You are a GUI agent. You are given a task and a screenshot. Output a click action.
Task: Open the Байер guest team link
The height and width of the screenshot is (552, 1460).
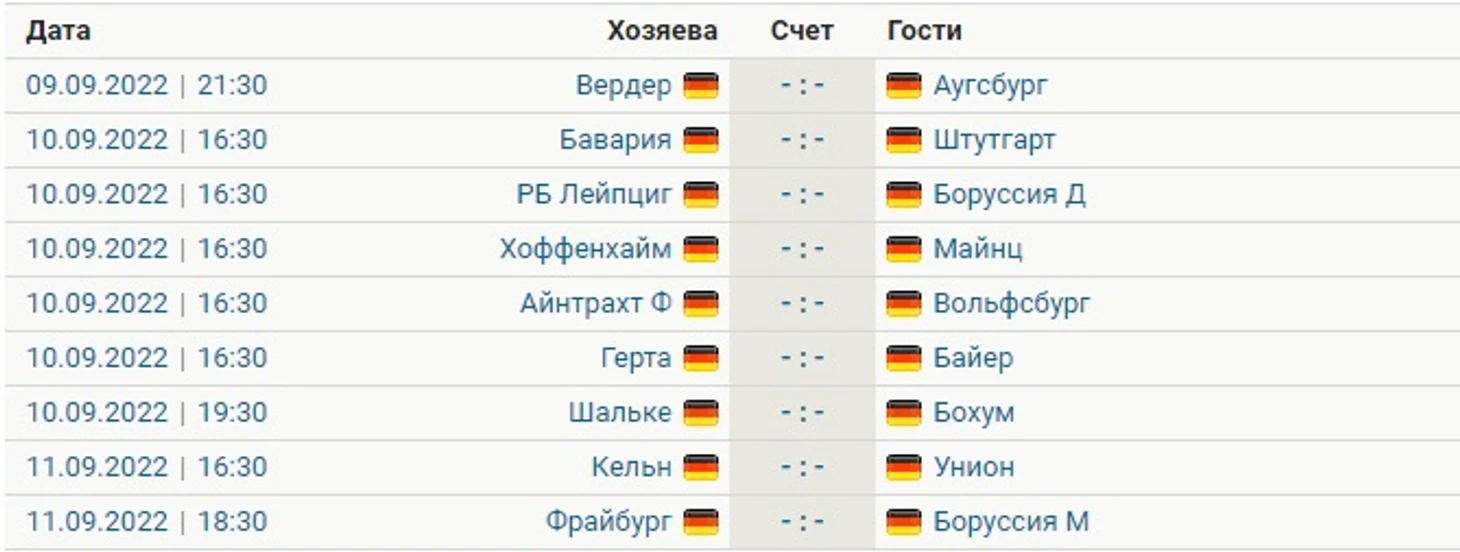973,358
